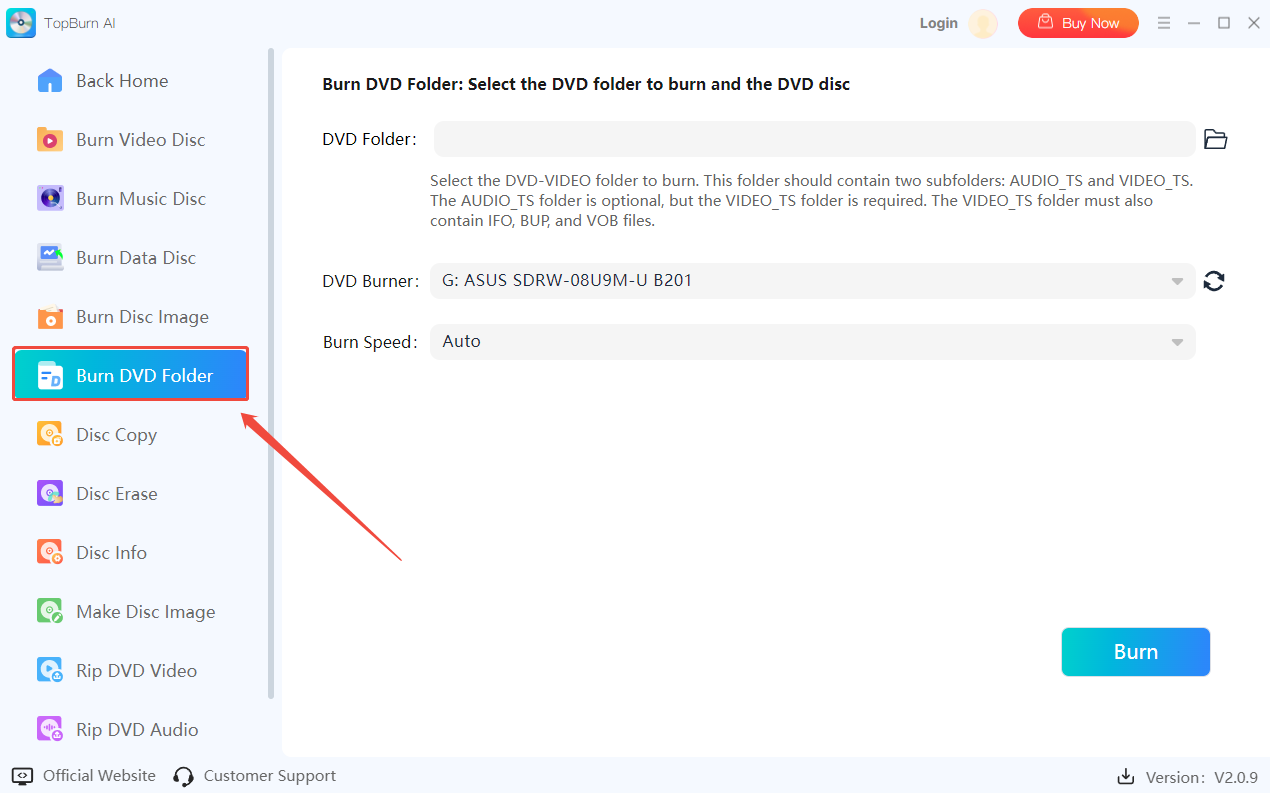The height and width of the screenshot is (793, 1270).
Task: Click the download icon next to Version
Action: [1125, 777]
